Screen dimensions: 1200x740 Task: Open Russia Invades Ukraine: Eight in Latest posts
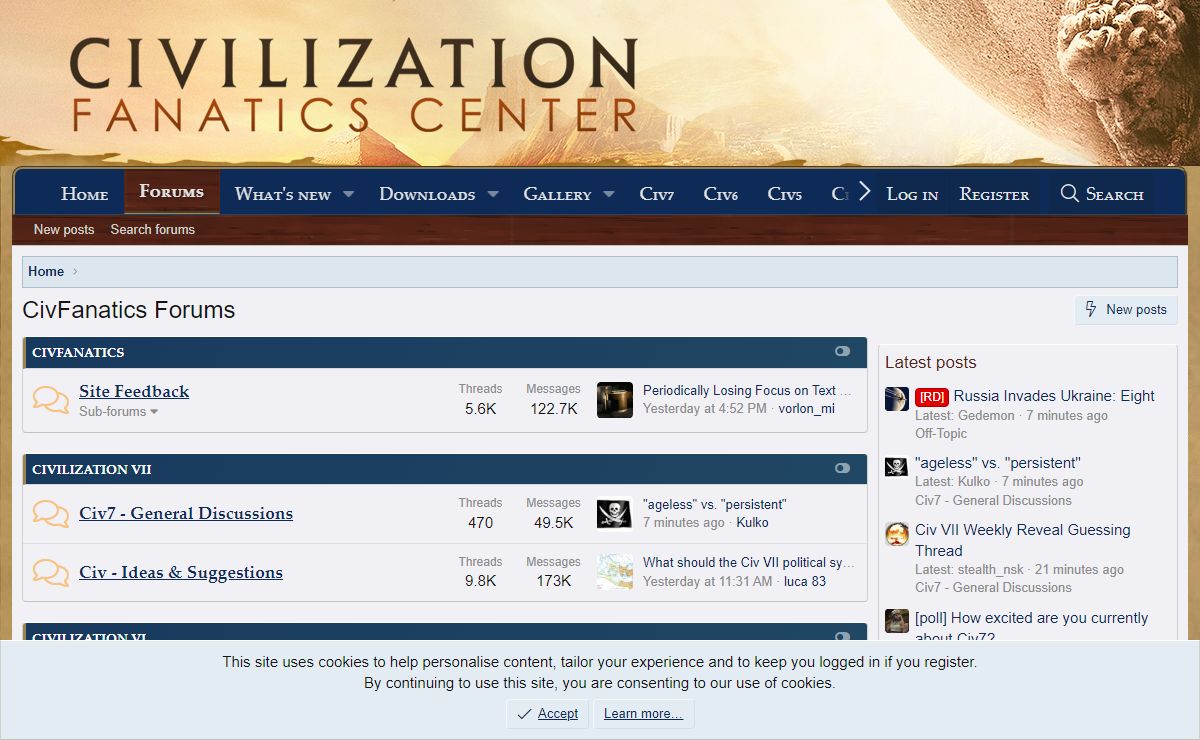pyautogui.click(x=1054, y=395)
